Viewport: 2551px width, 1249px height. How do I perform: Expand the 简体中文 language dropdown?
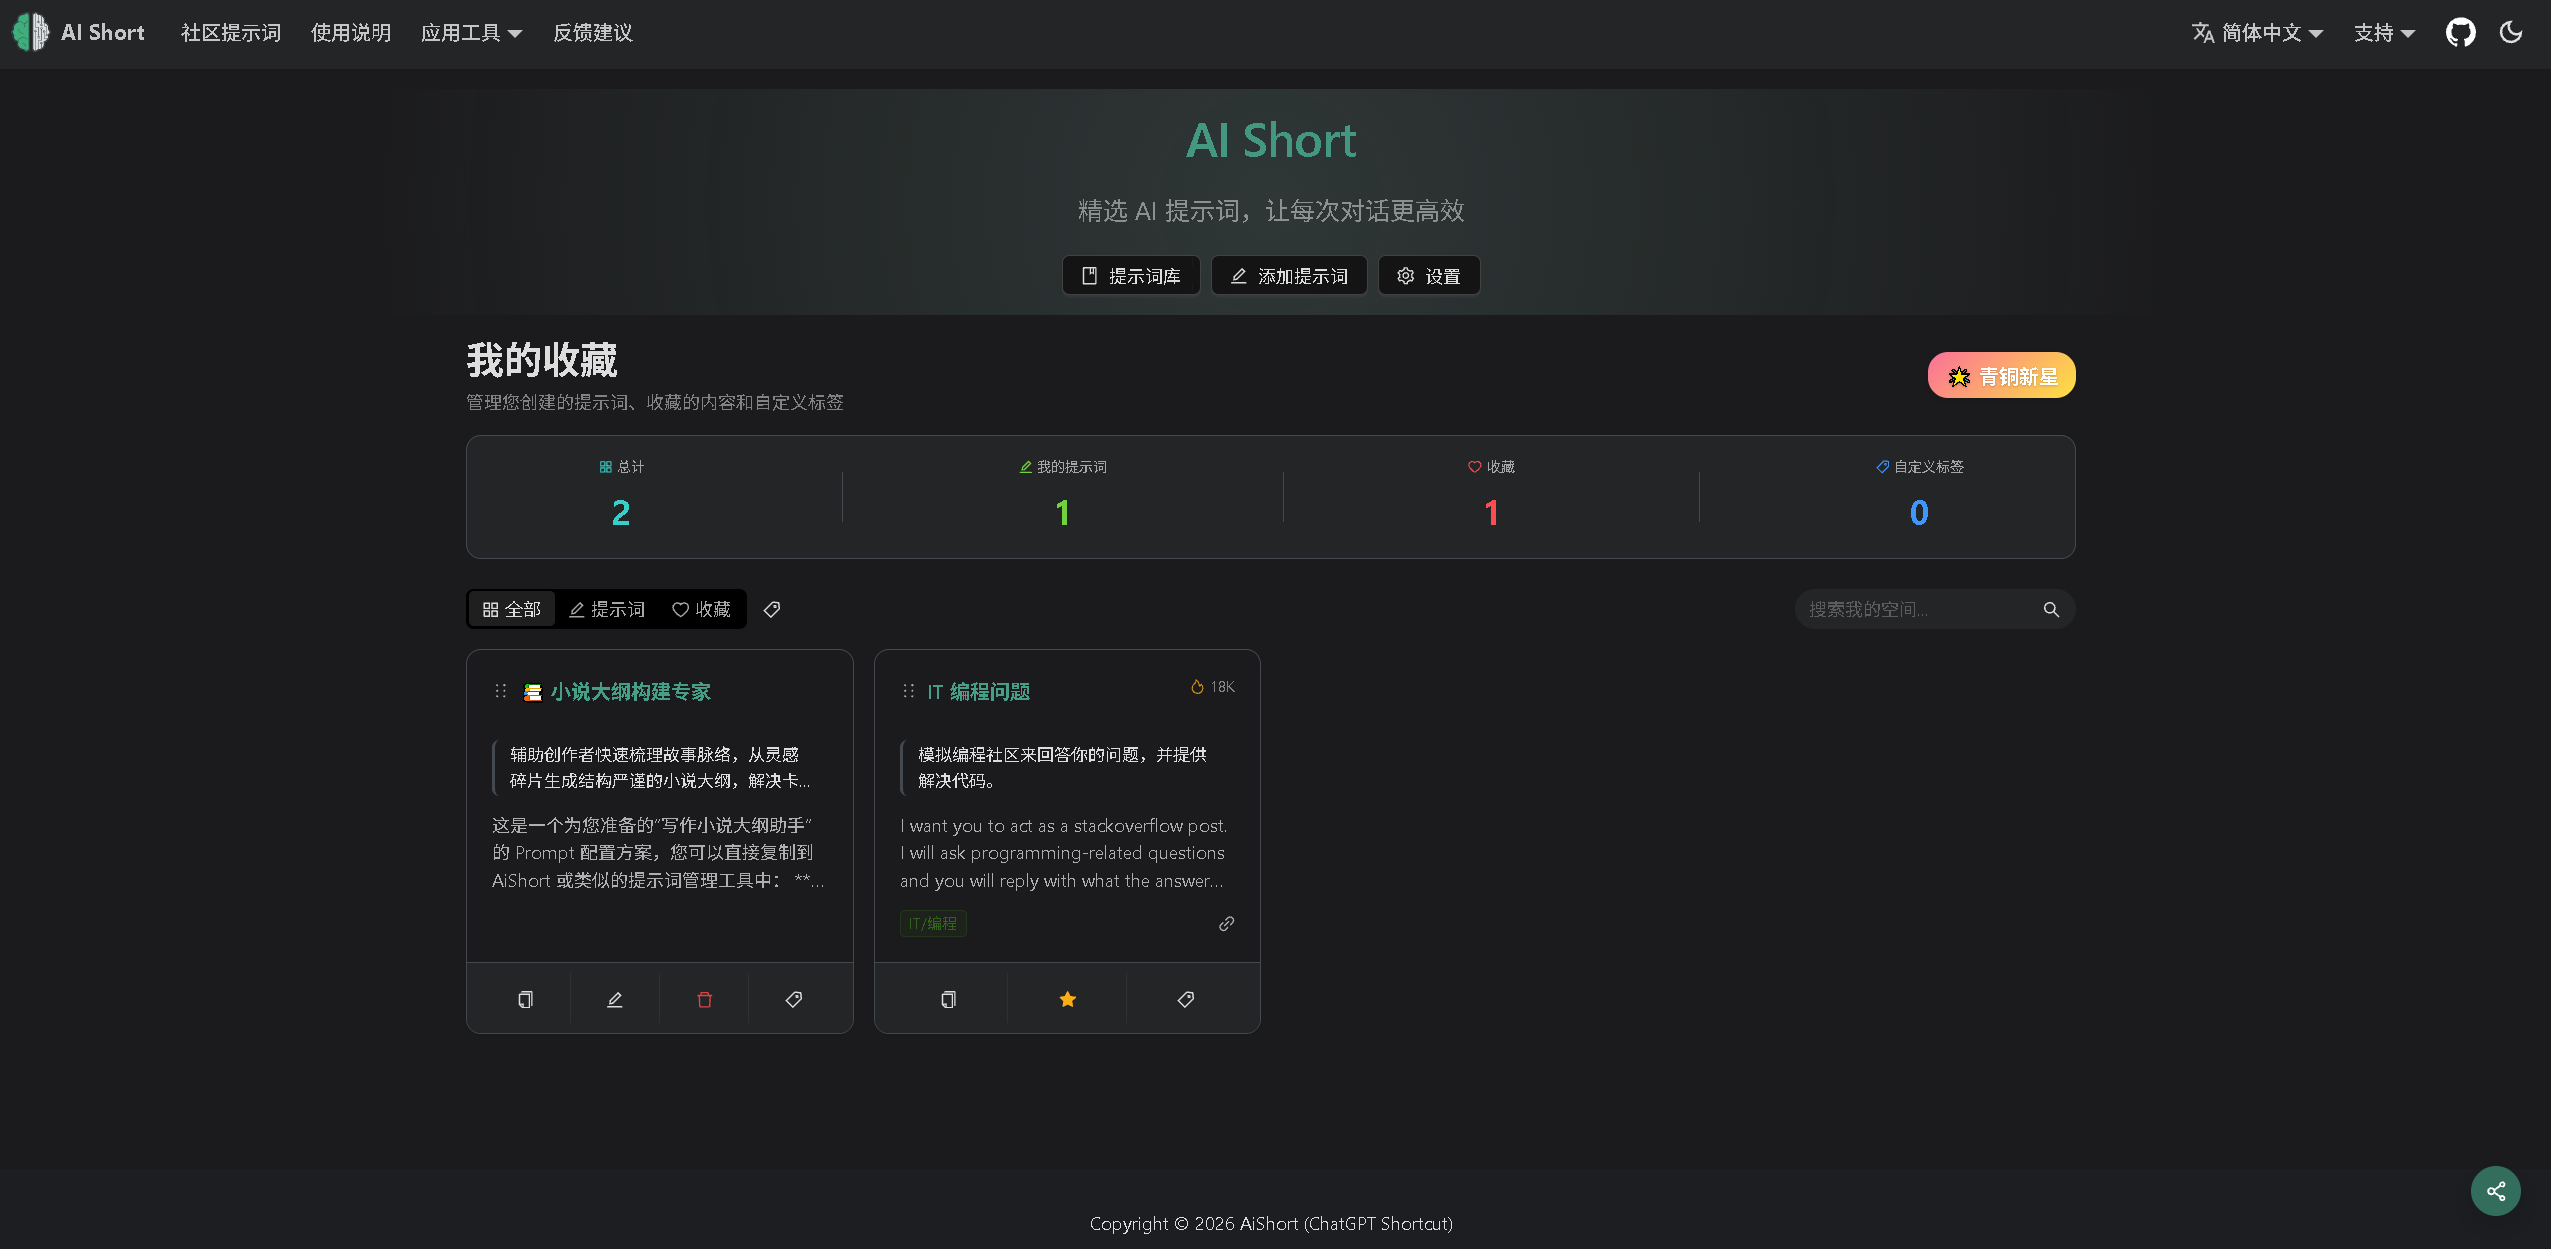click(2257, 33)
